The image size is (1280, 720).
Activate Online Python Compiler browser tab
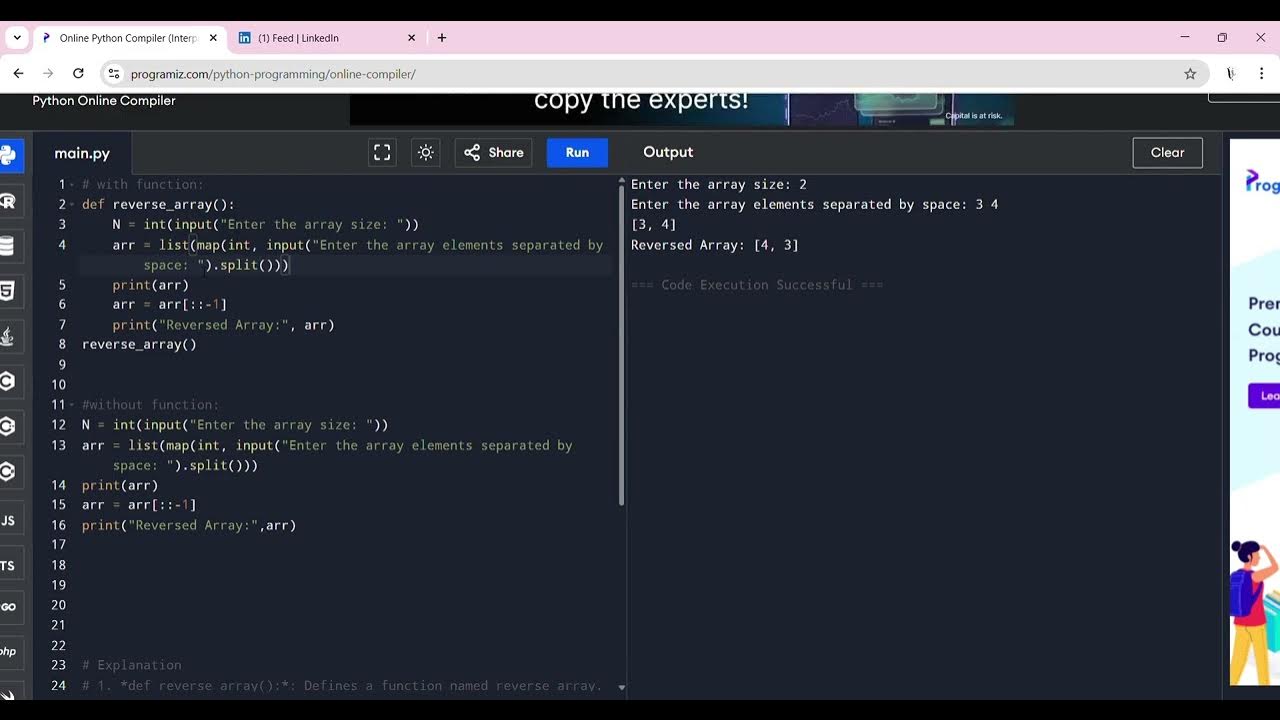point(128,38)
